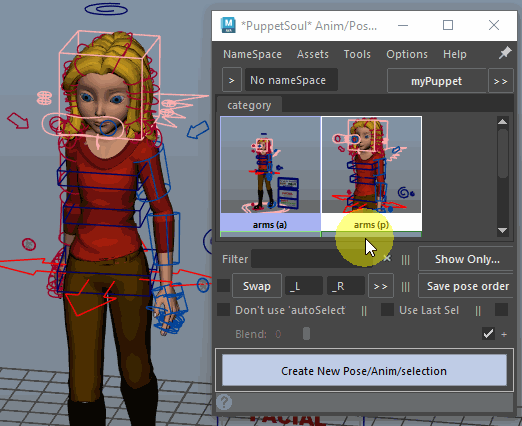Image resolution: width=522 pixels, height=426 pixels.
Task: Click pose list scroll down arrow
Action: click(502, 230)
